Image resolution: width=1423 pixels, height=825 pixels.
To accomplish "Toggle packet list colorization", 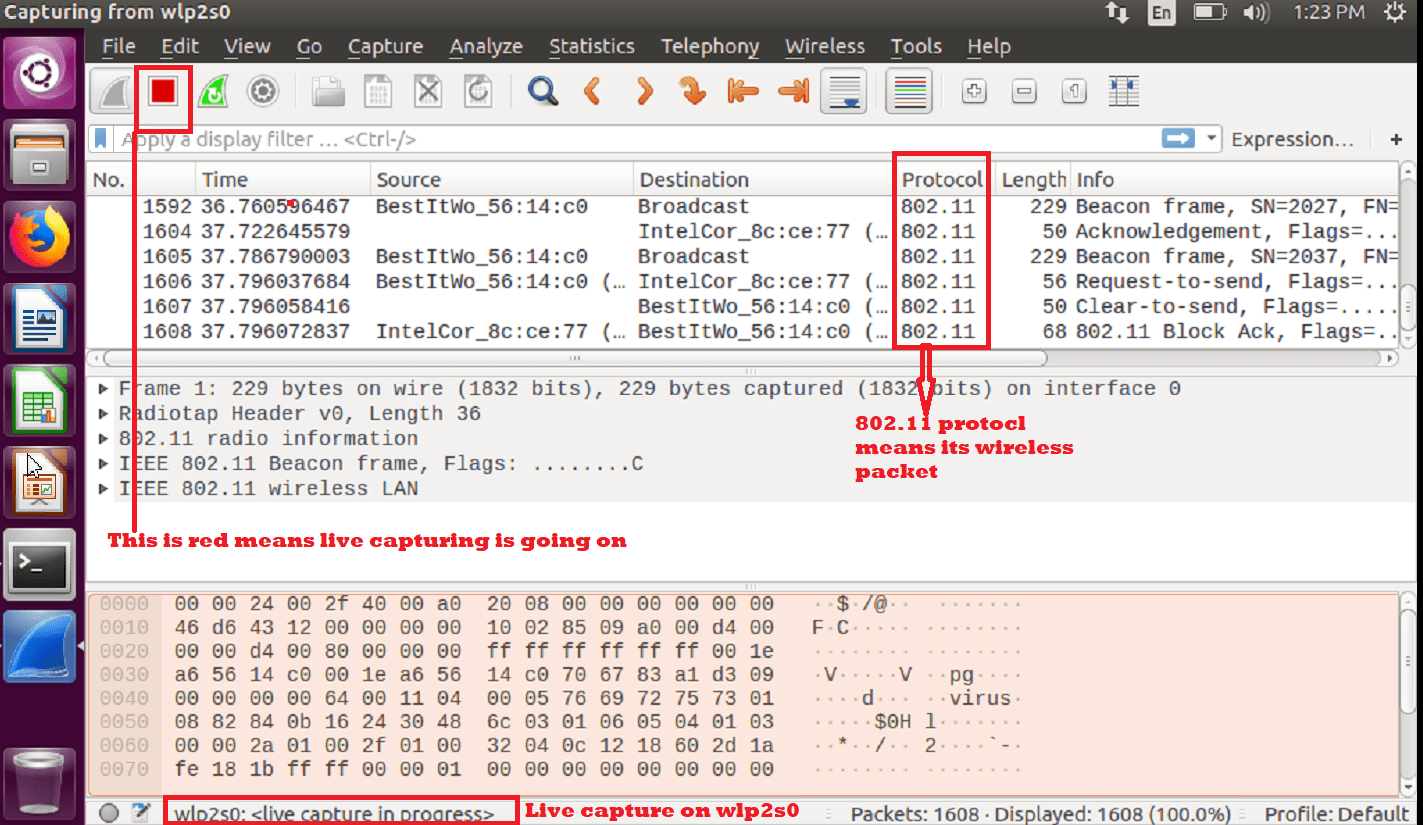I will [908, 91].
